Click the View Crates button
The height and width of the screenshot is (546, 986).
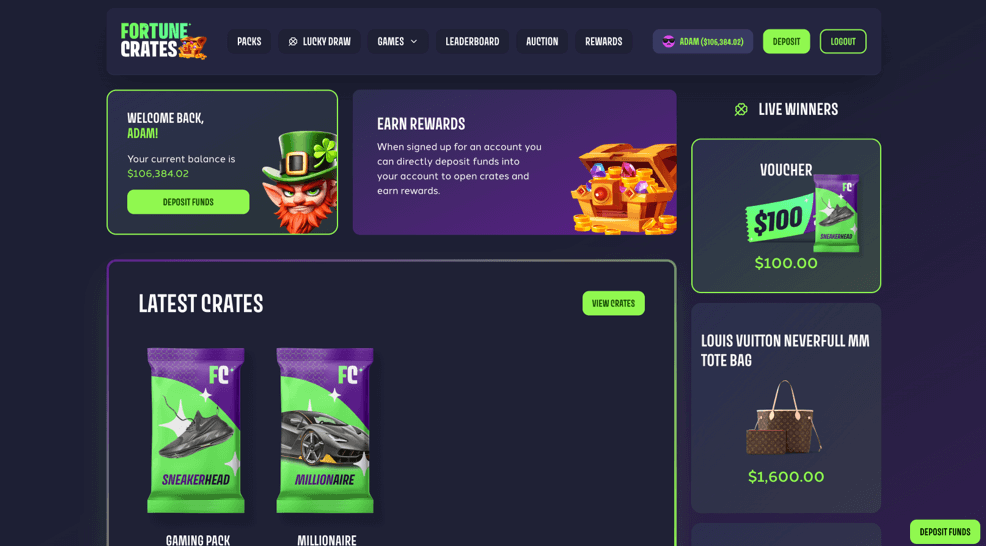613,303
